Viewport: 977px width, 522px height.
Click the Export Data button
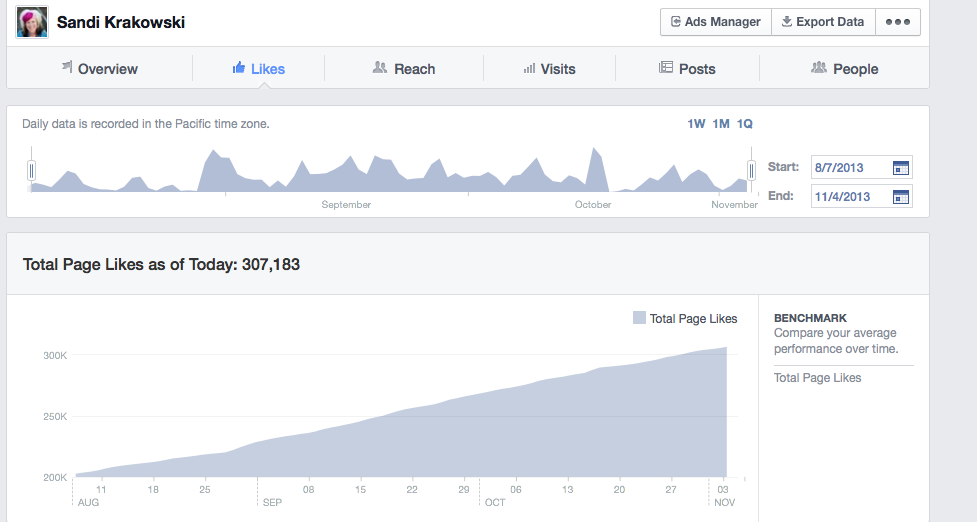pos(822,22)
